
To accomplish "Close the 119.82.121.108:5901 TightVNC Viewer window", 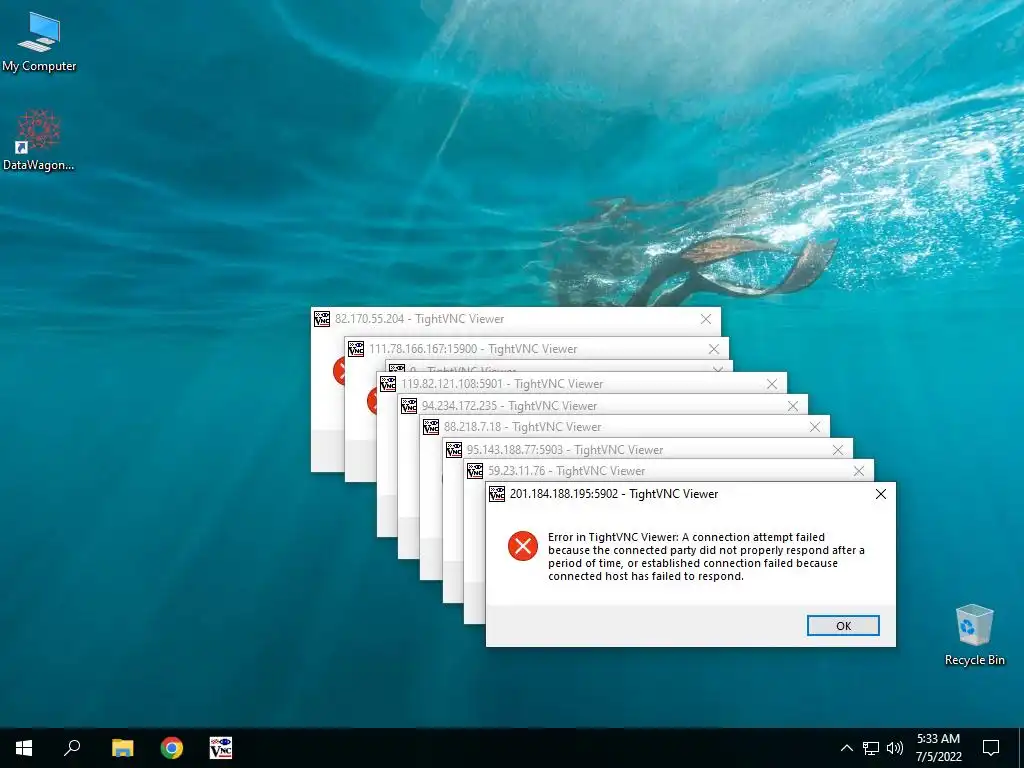I will (772, 384).
